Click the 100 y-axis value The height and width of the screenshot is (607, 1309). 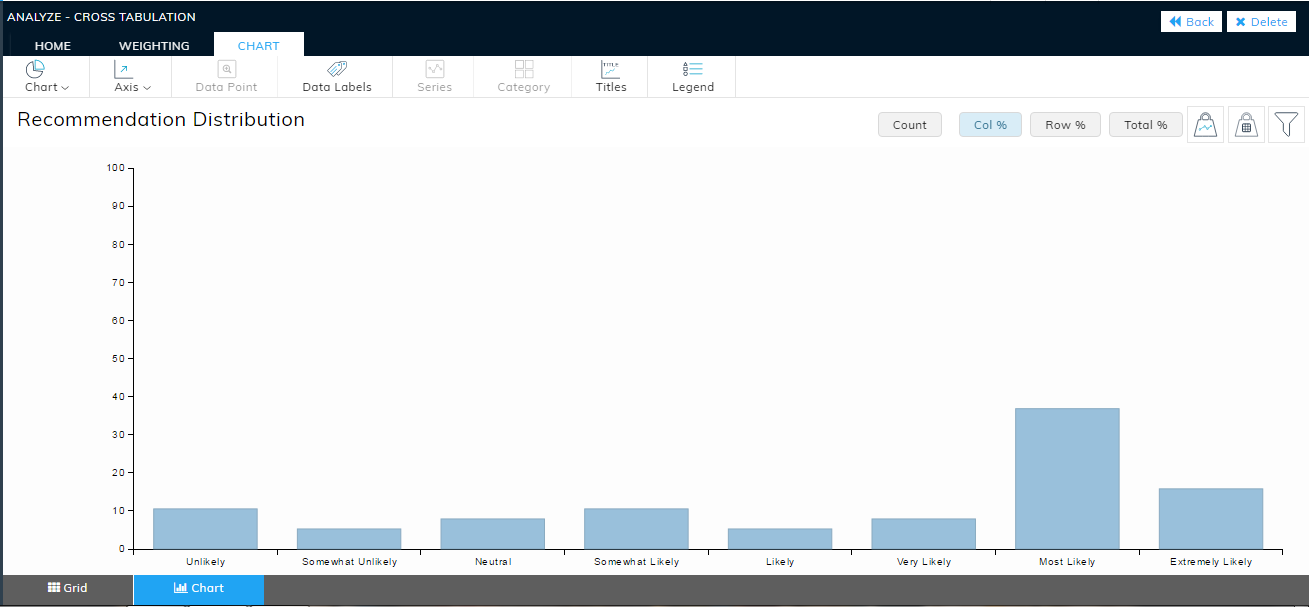pos(115,168)
